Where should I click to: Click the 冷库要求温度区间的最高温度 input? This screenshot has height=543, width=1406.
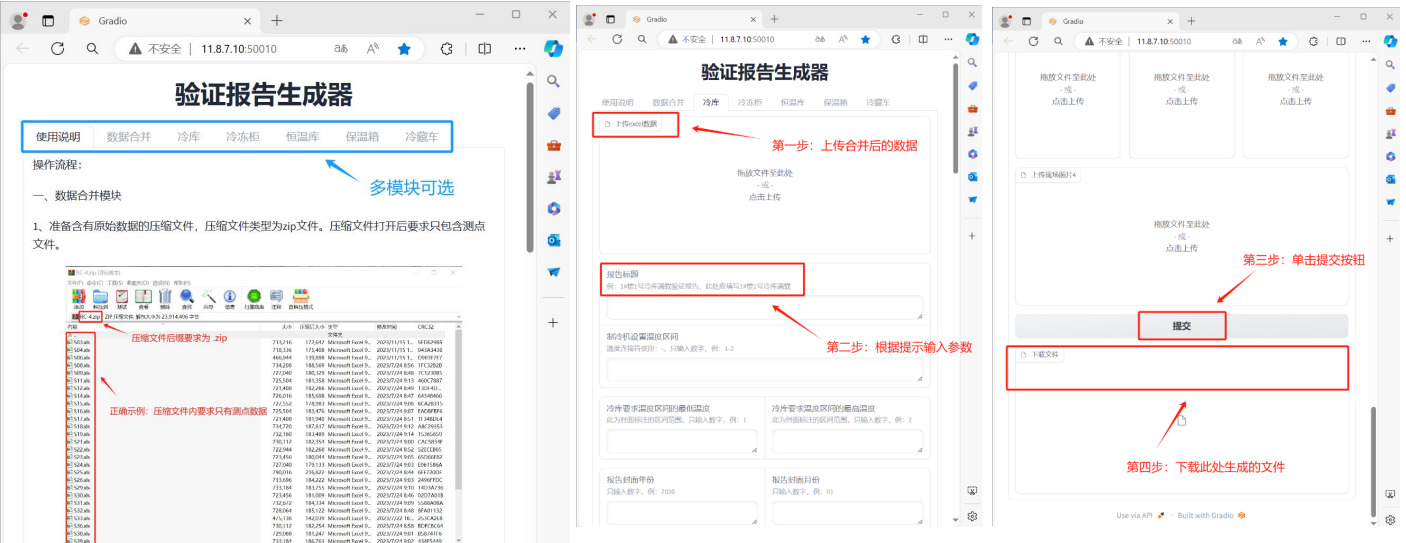point(847,441)
